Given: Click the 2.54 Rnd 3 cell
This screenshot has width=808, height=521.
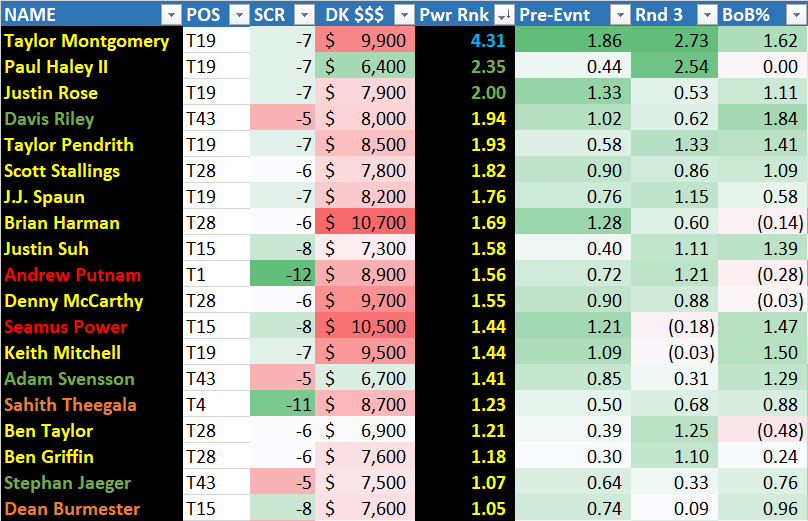Looking at the screenshot, I should (675, 66).
